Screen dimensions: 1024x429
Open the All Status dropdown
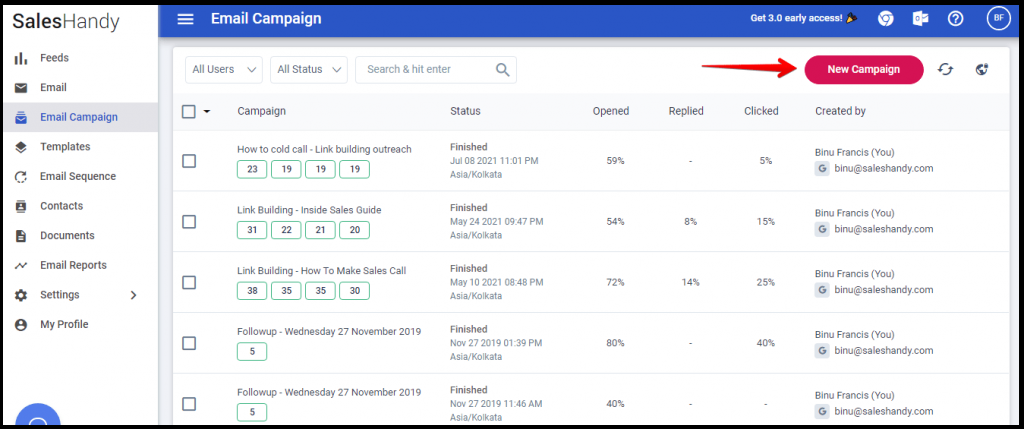(x=309, y=70)
